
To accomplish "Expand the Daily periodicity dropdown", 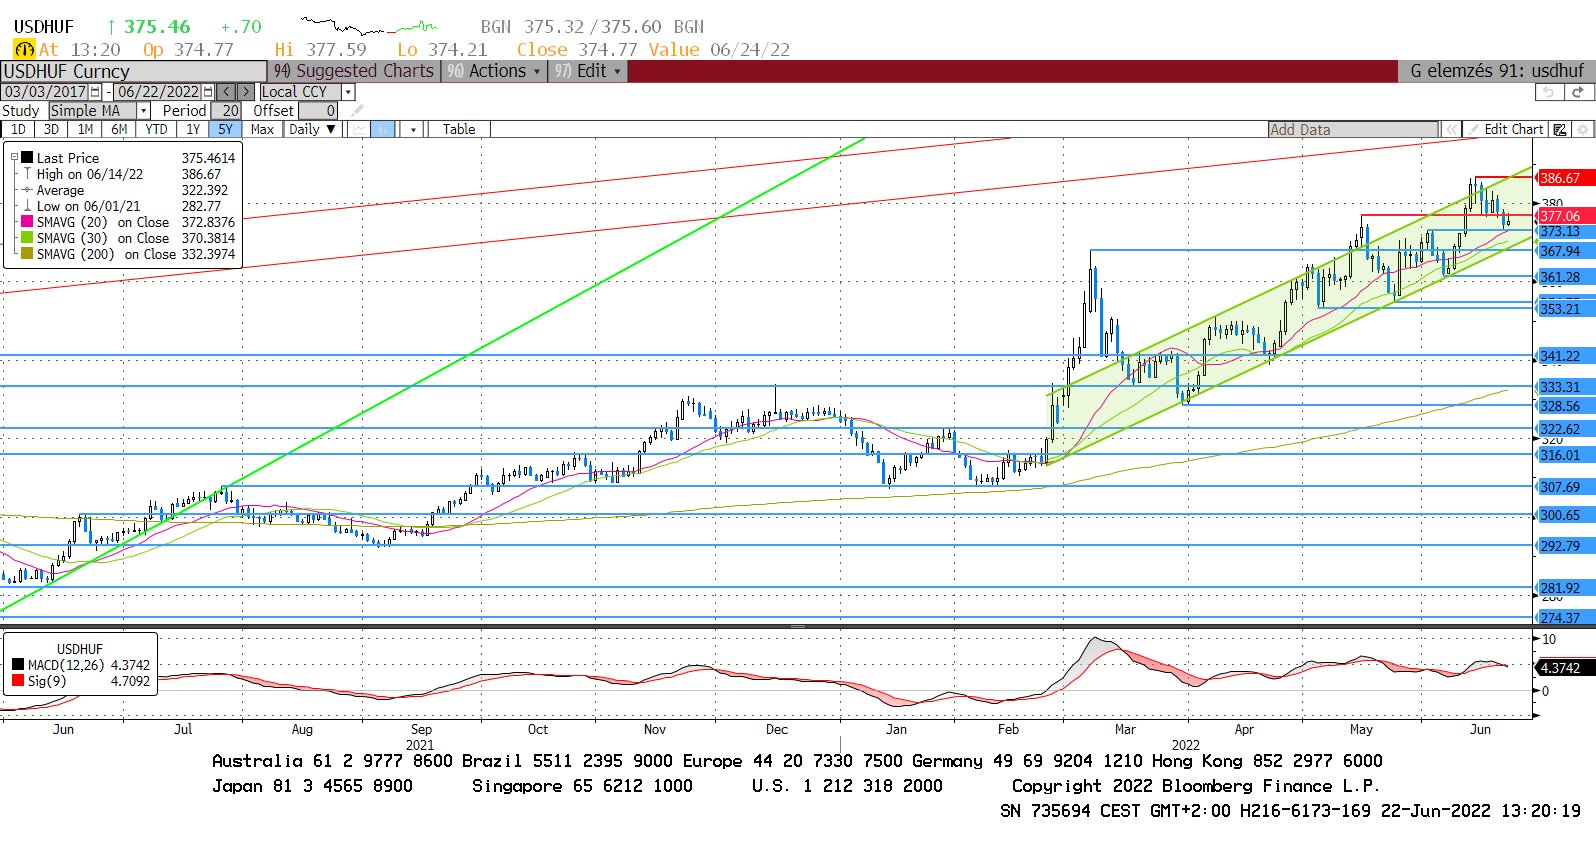I will 312,130.
